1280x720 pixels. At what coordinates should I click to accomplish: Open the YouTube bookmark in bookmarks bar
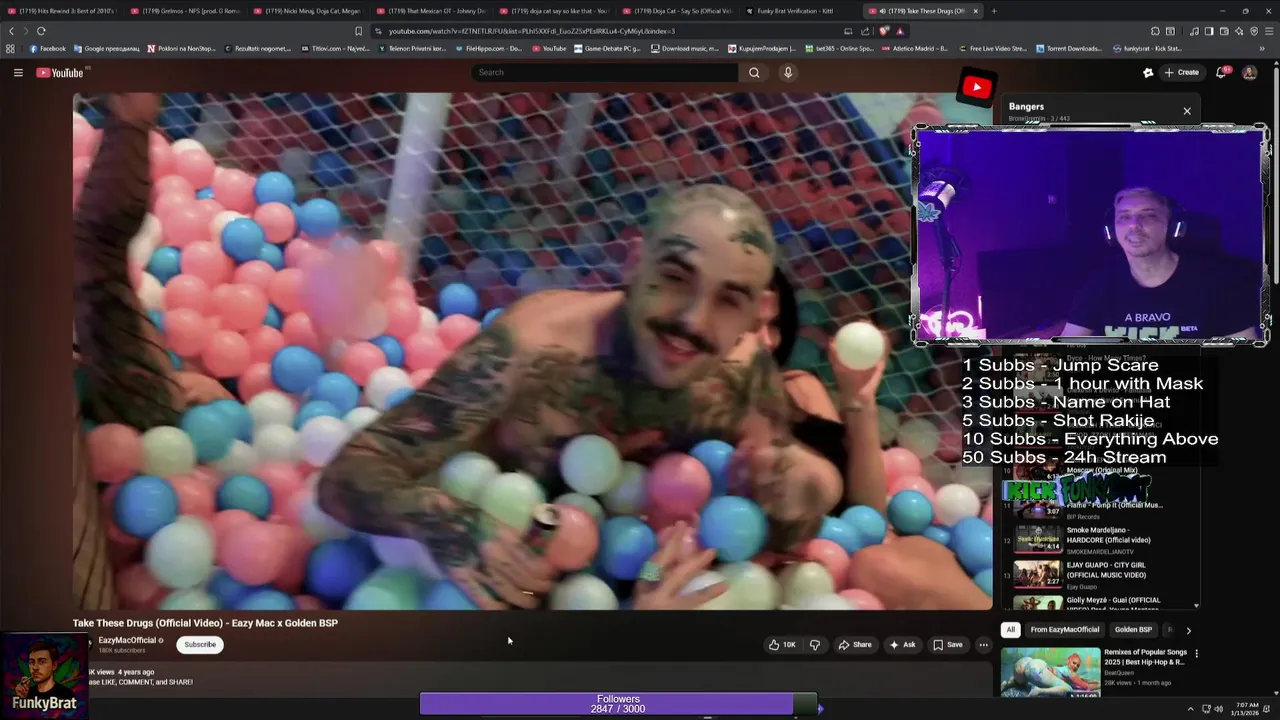[x=549, y=48]
